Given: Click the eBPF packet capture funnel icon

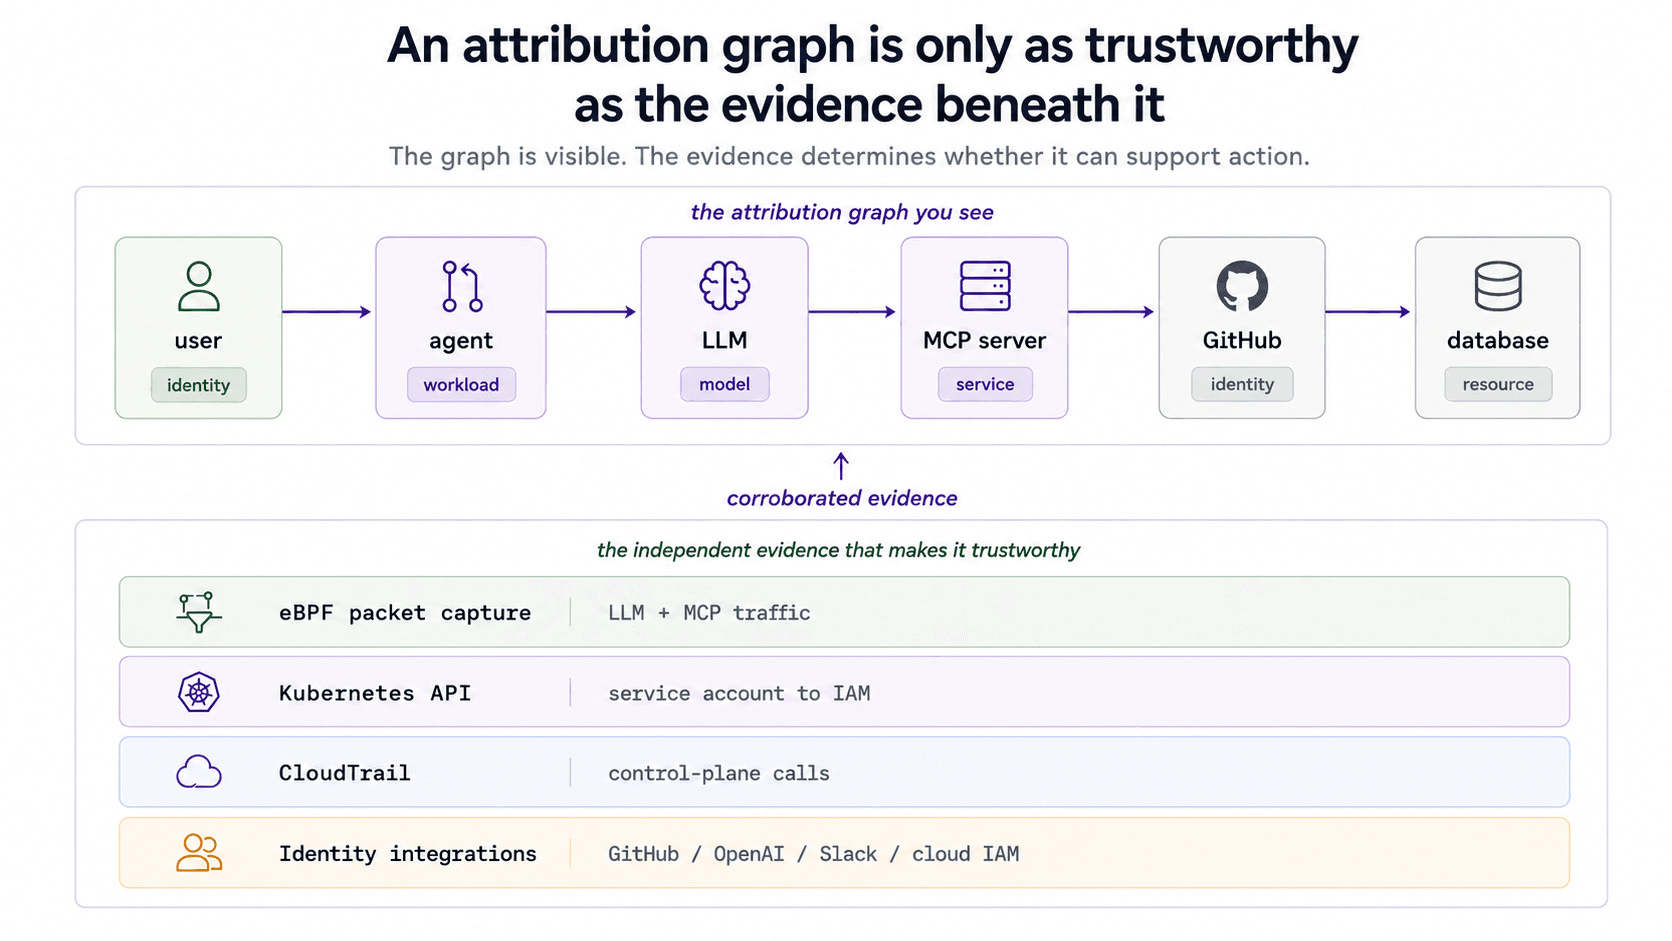Looking at the screenshot, I should (199, 612).
